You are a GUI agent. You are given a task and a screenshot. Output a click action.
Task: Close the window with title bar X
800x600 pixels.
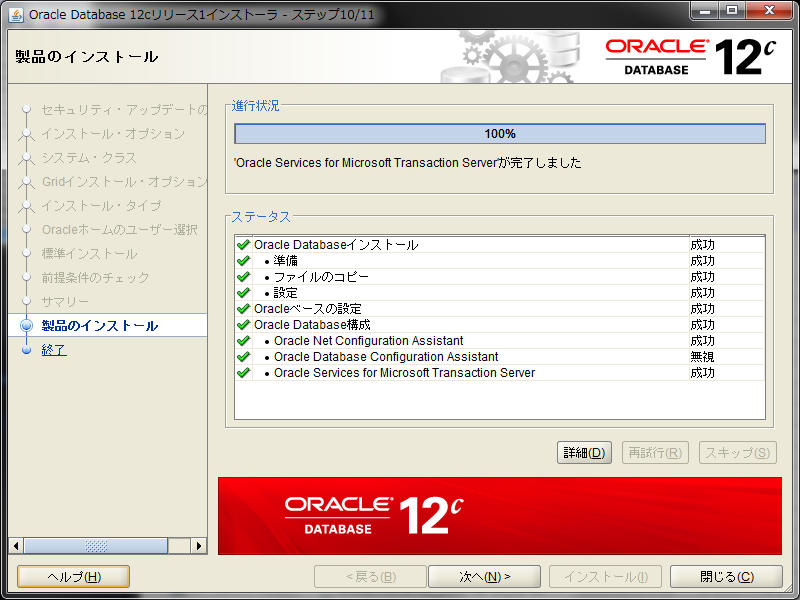click(x=769, y=11)
